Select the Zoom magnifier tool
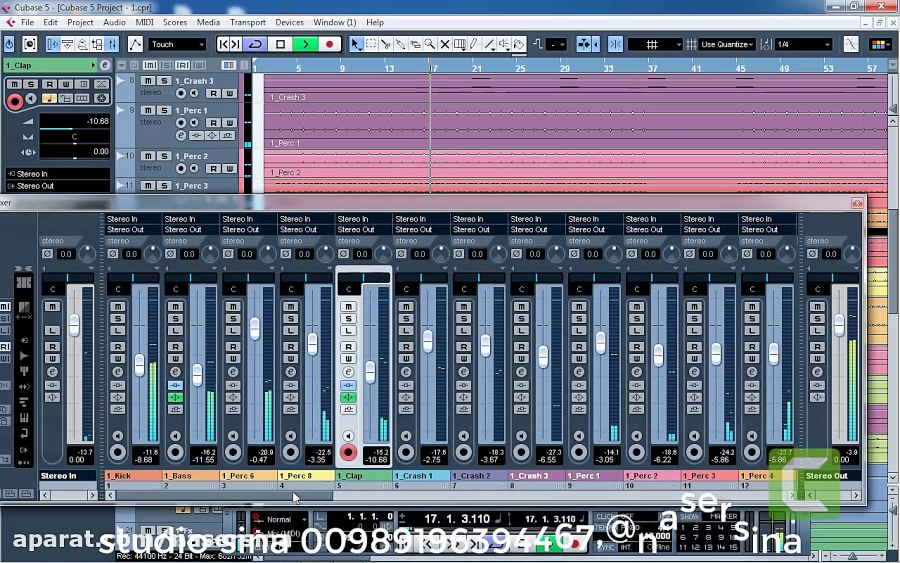 point(429,44)
